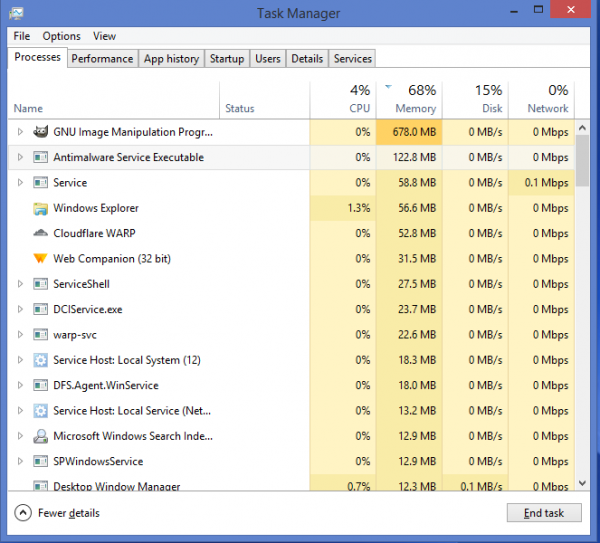This screenshot has height=543, width=600.
Task: Sort processes by the Disk column
Action: 475,100
